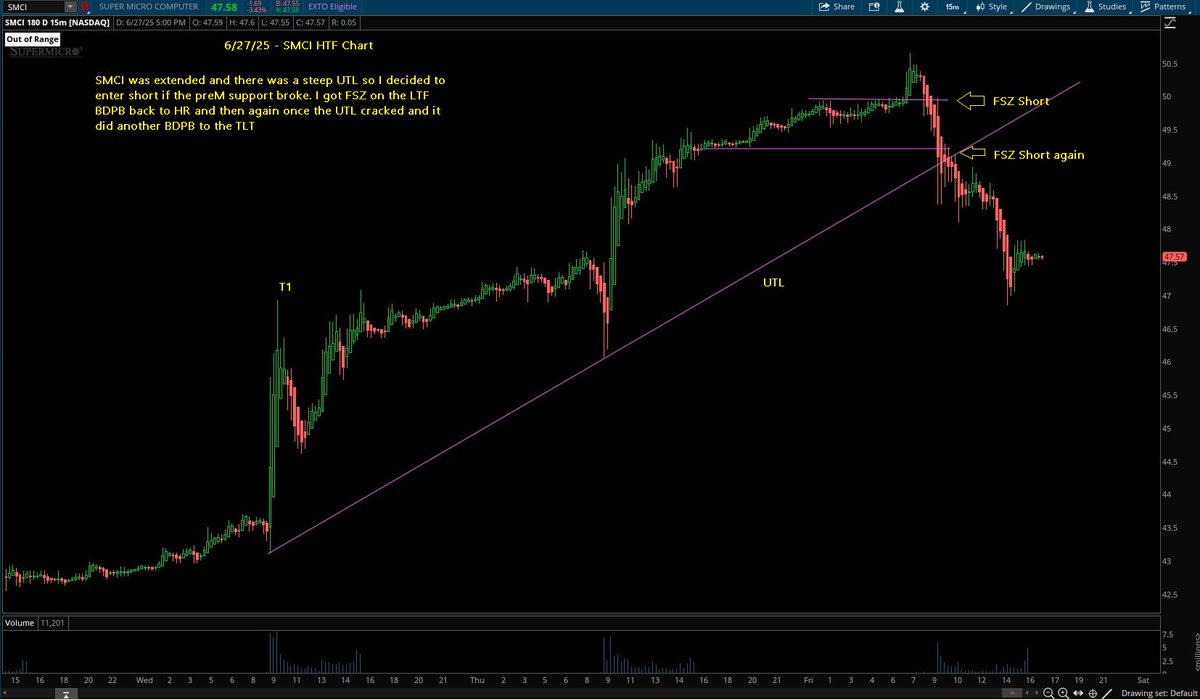Viewport: 1200px width, 699px height.
Task: Click the R: 0.05 range value
Action: 346,23
